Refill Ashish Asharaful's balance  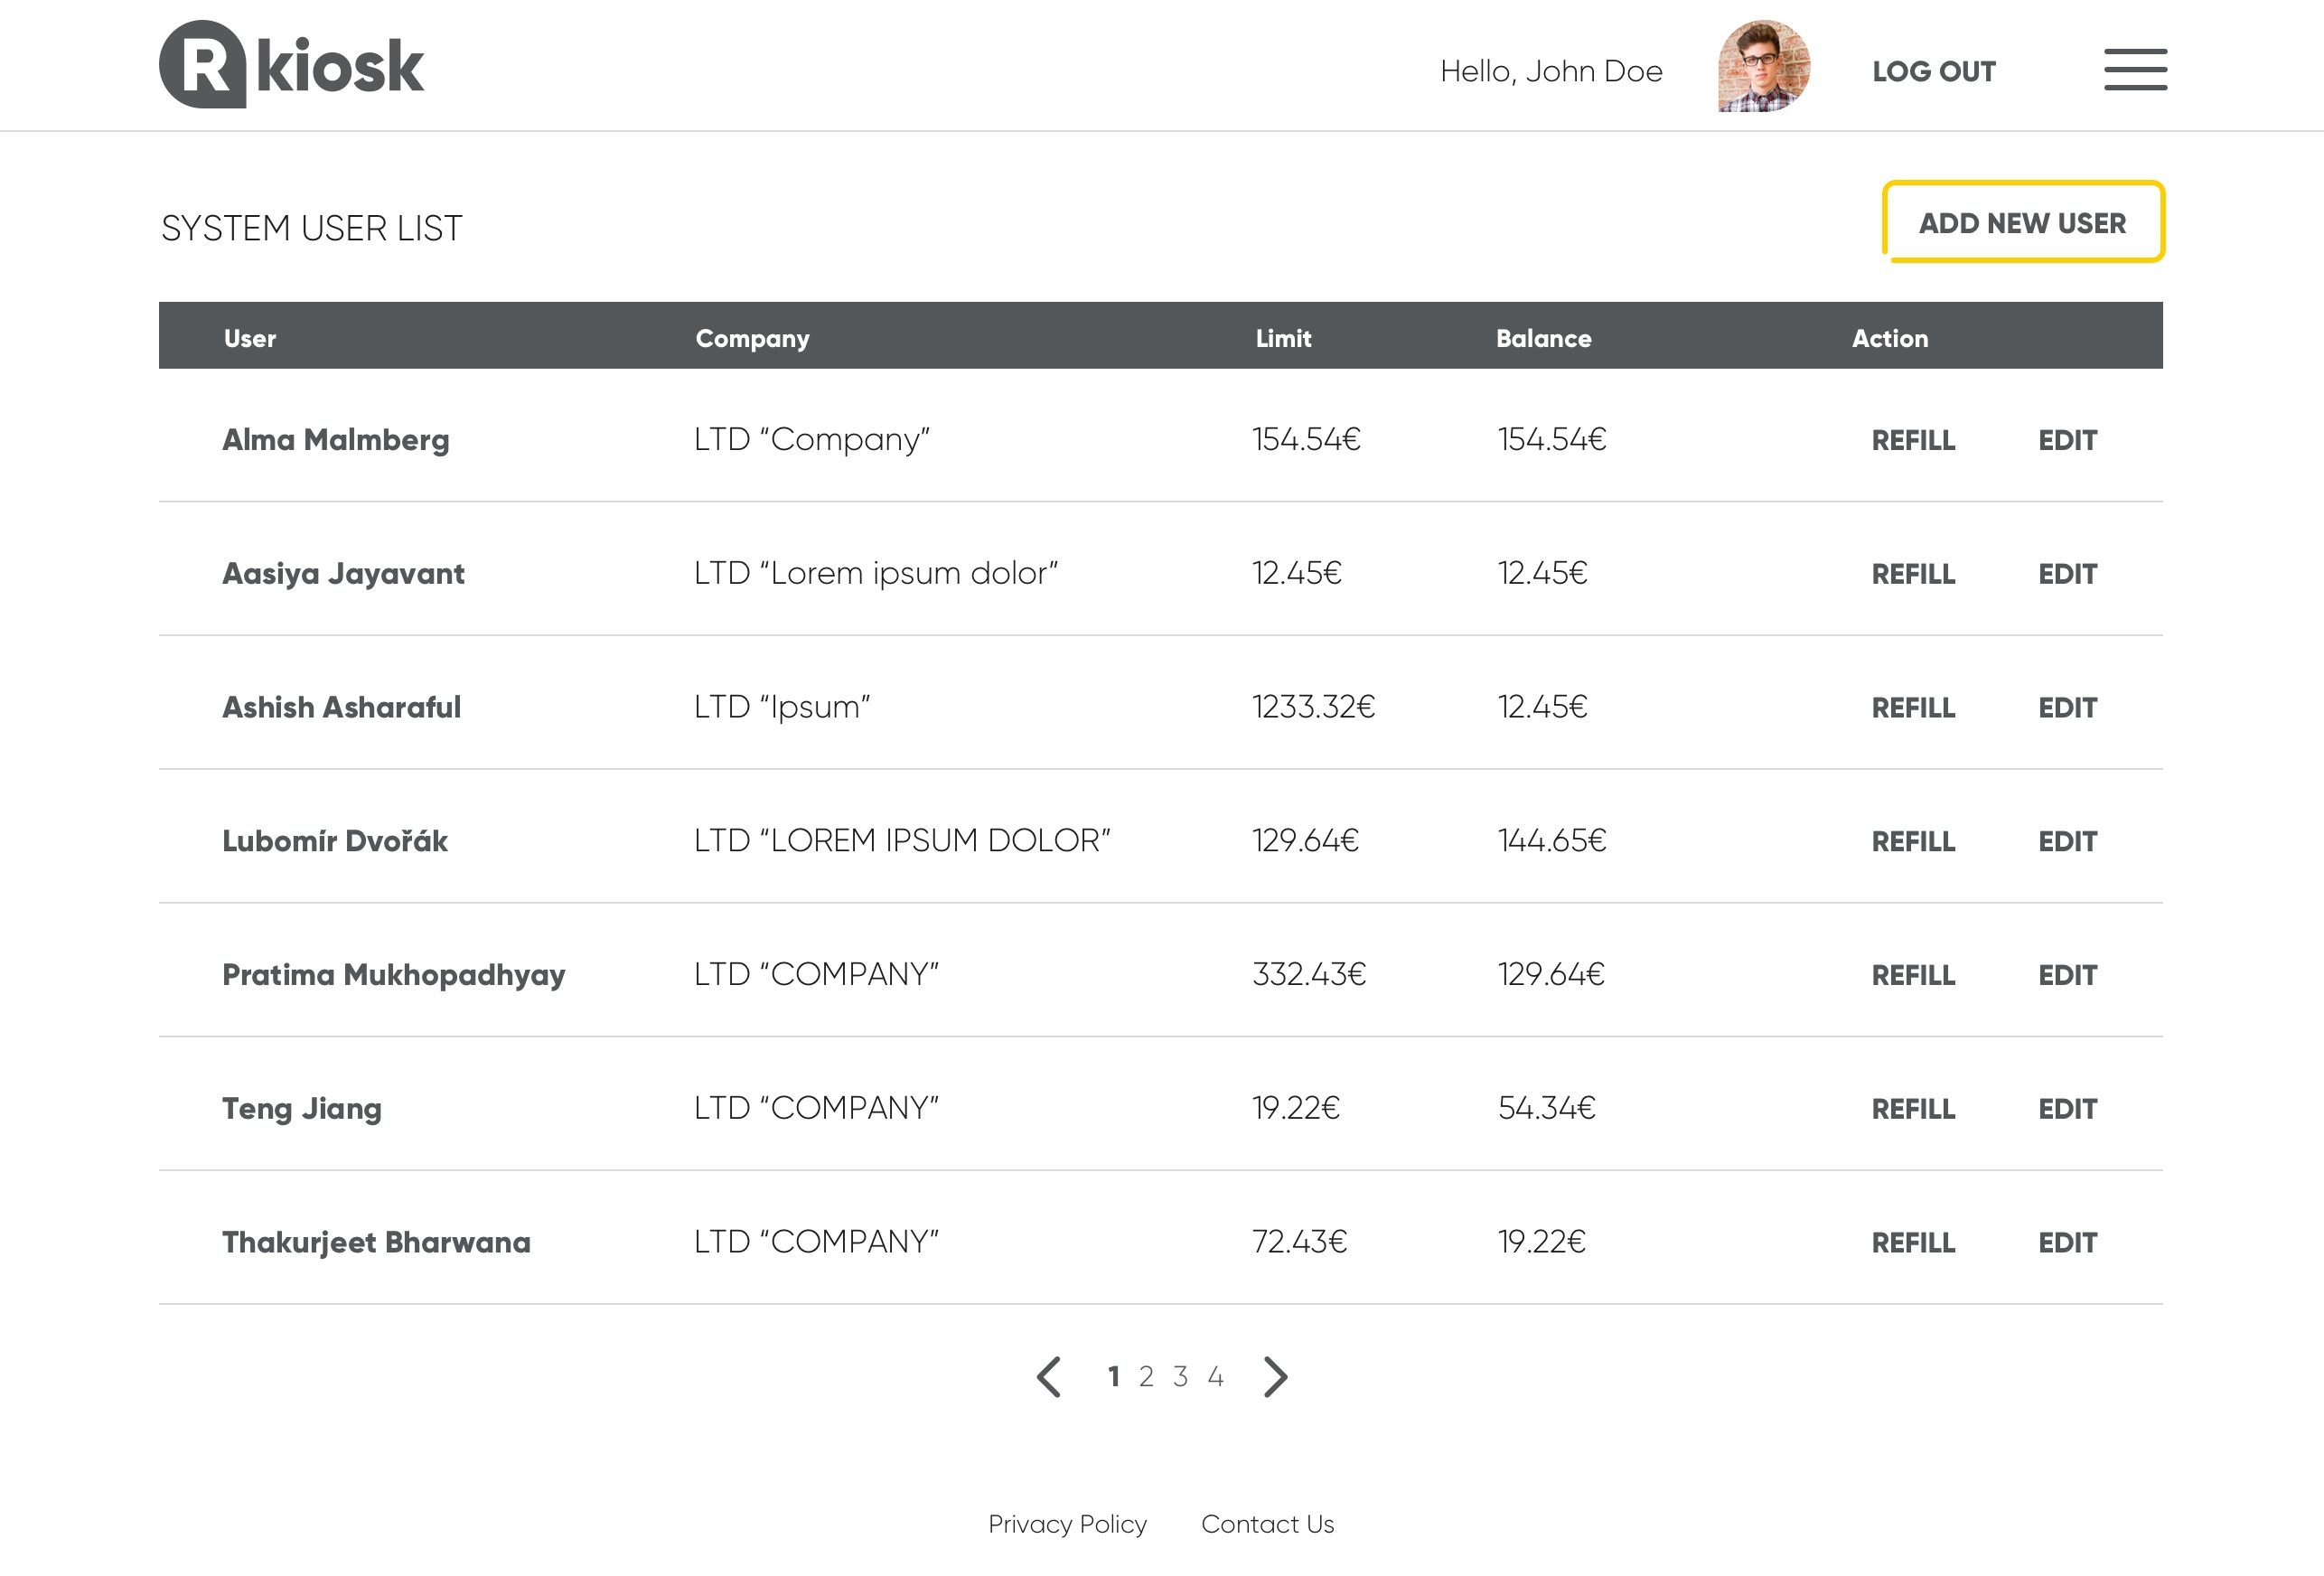(1913, 708)
